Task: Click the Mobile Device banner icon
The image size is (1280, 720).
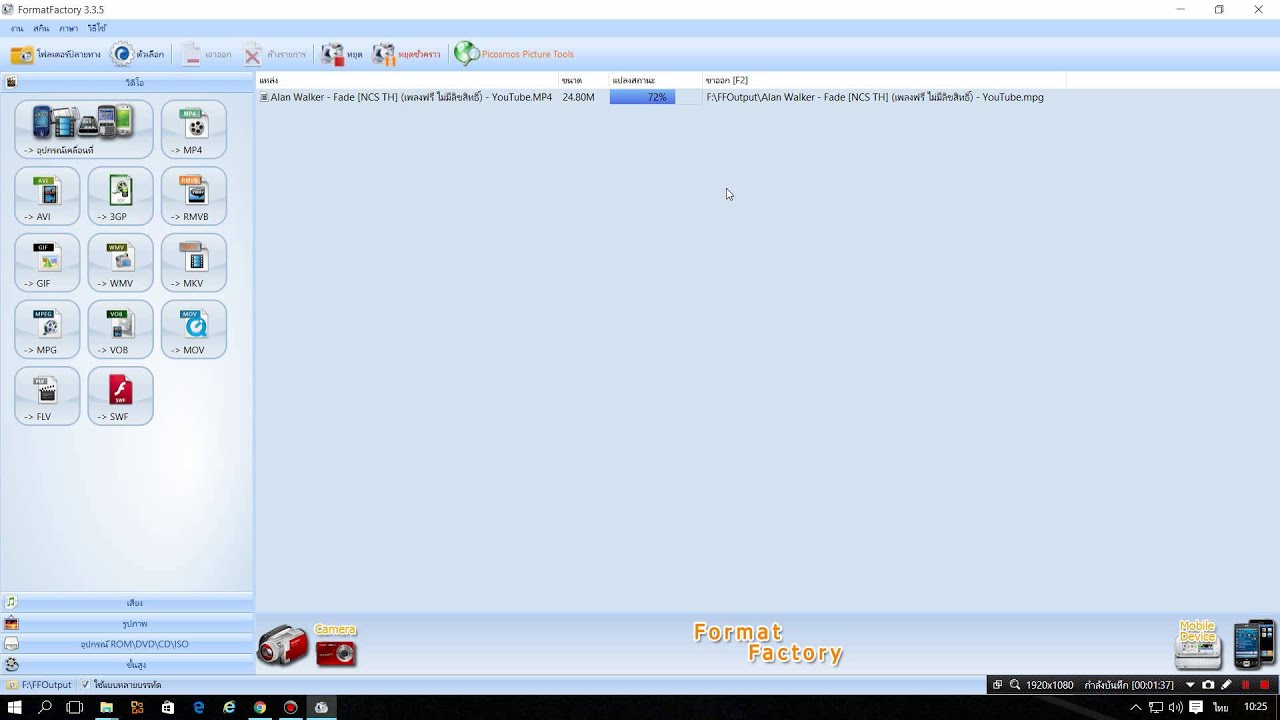Action: [1197, 645]
